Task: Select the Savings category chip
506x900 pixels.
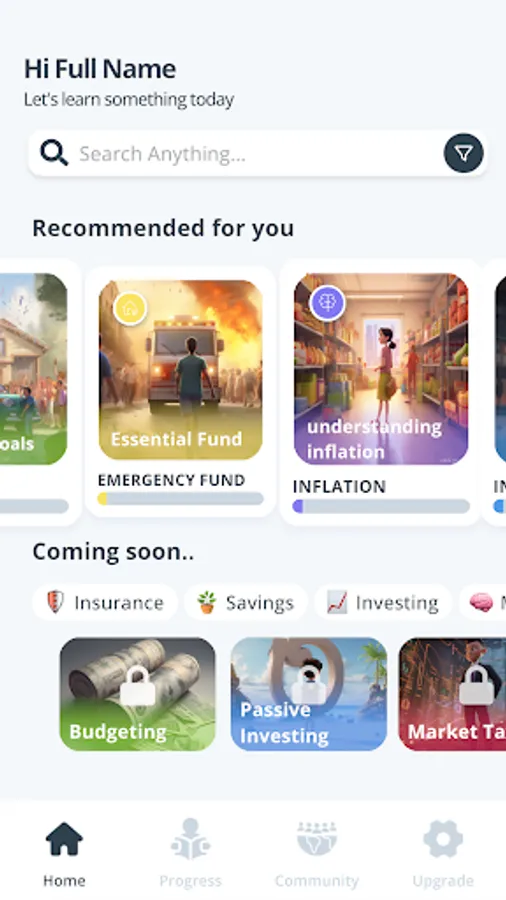Action: click(x=246, y=603)
